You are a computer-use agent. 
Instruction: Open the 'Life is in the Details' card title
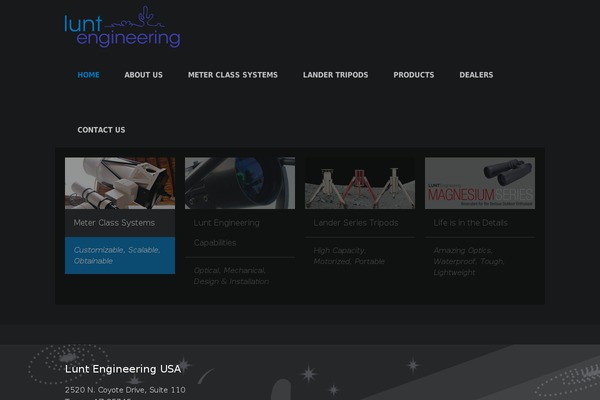(470, 223)
